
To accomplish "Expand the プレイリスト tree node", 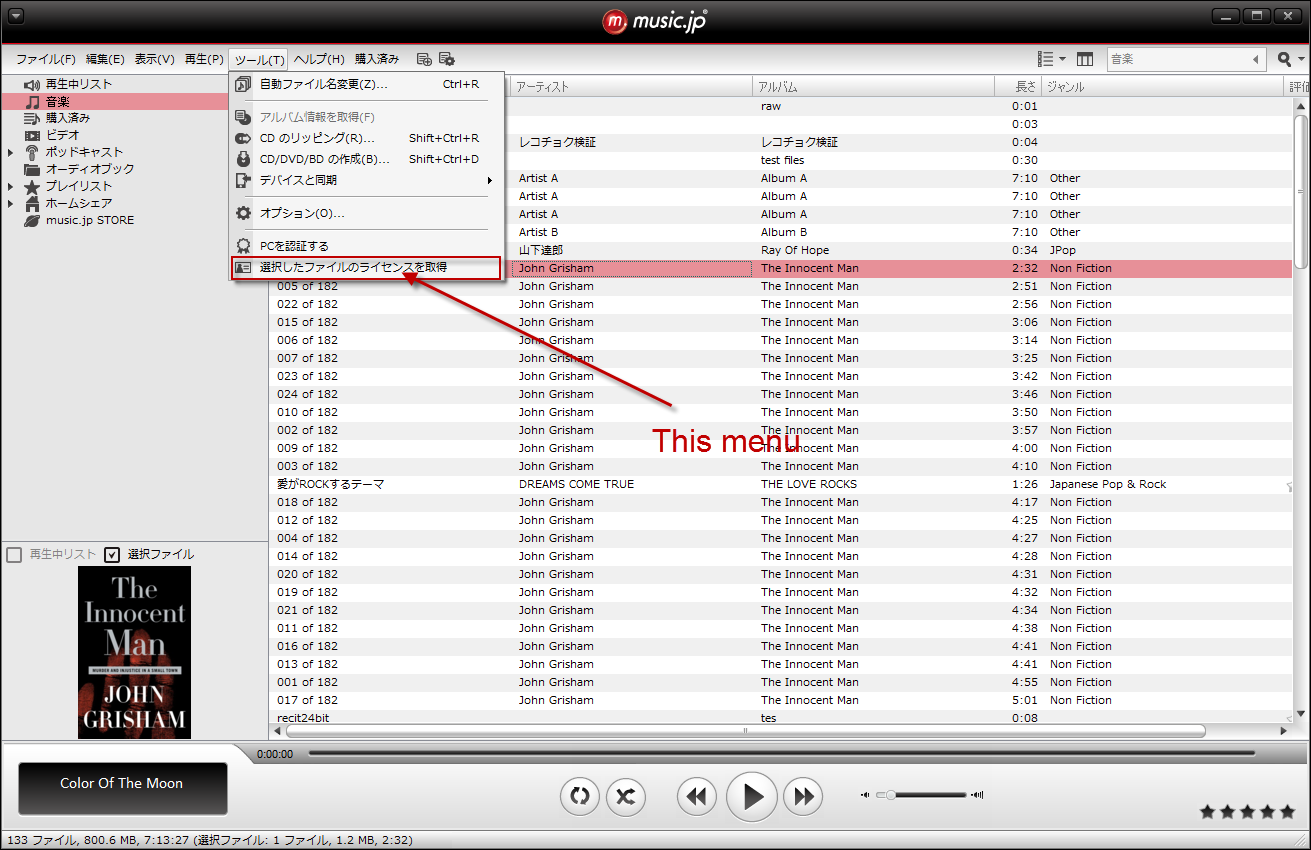I will click(10, 186).
